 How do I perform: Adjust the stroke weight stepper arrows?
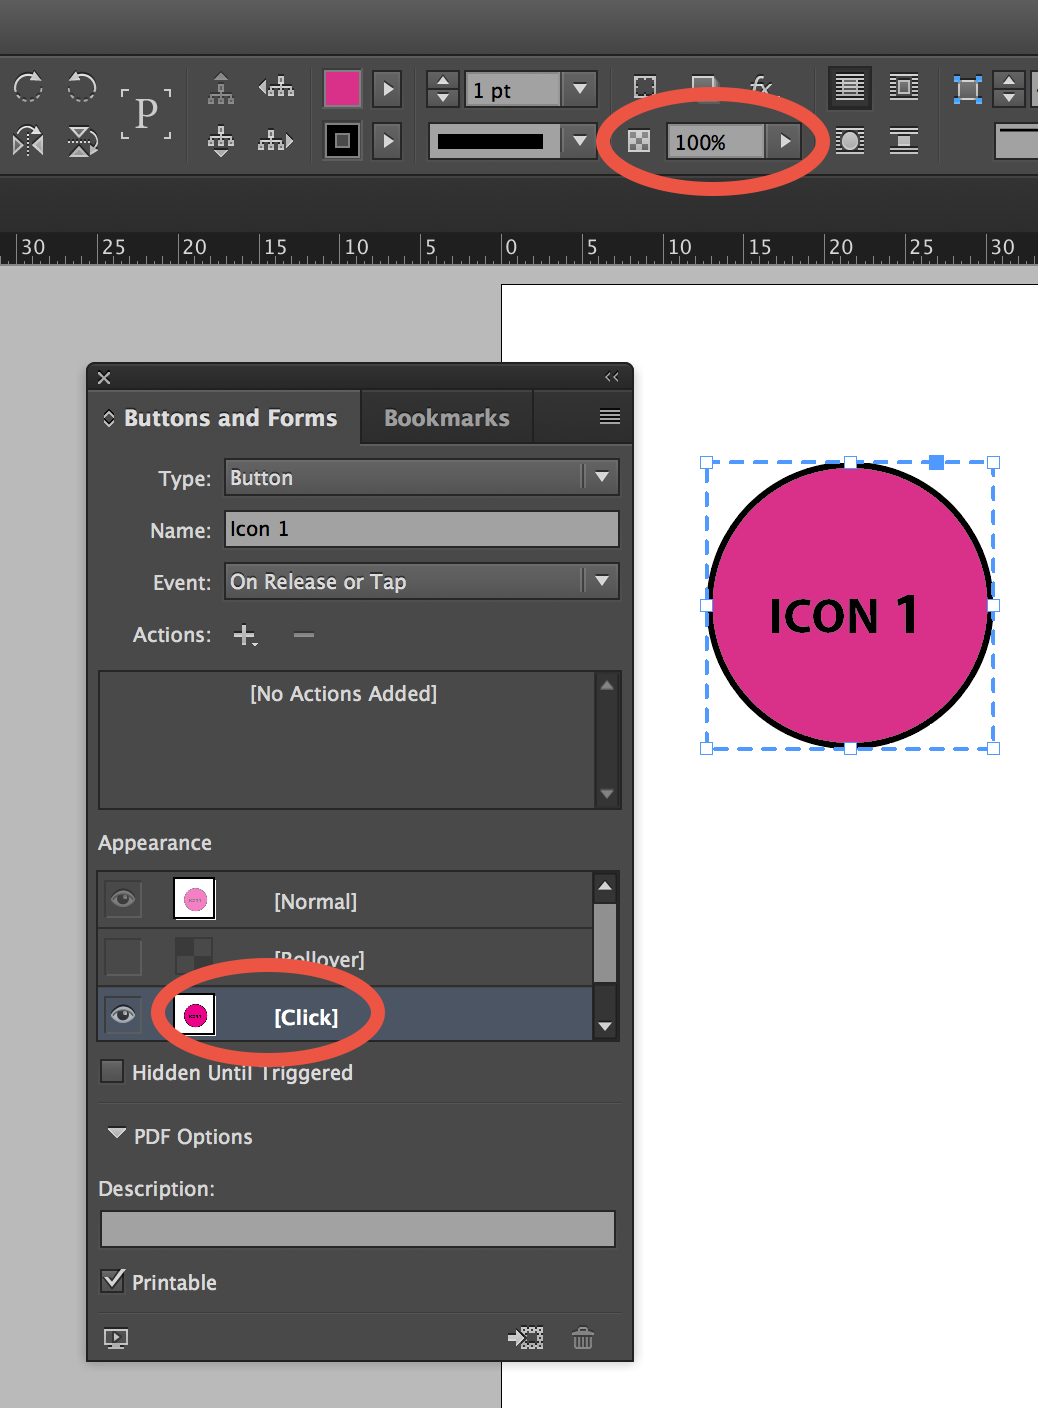(443, 89)
